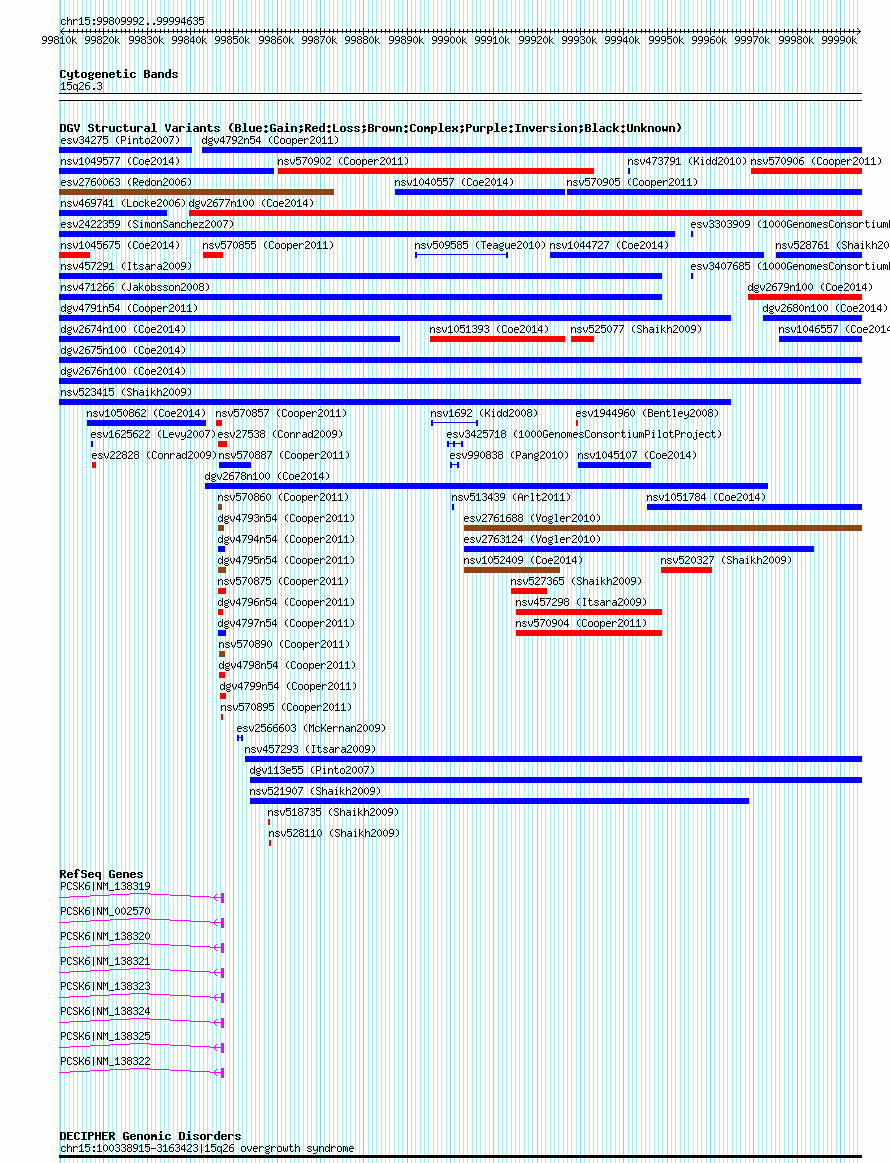Select nsv457291 (Itsara2009) label
This screenshot has height=1163, width=890.
pos(126,266)
